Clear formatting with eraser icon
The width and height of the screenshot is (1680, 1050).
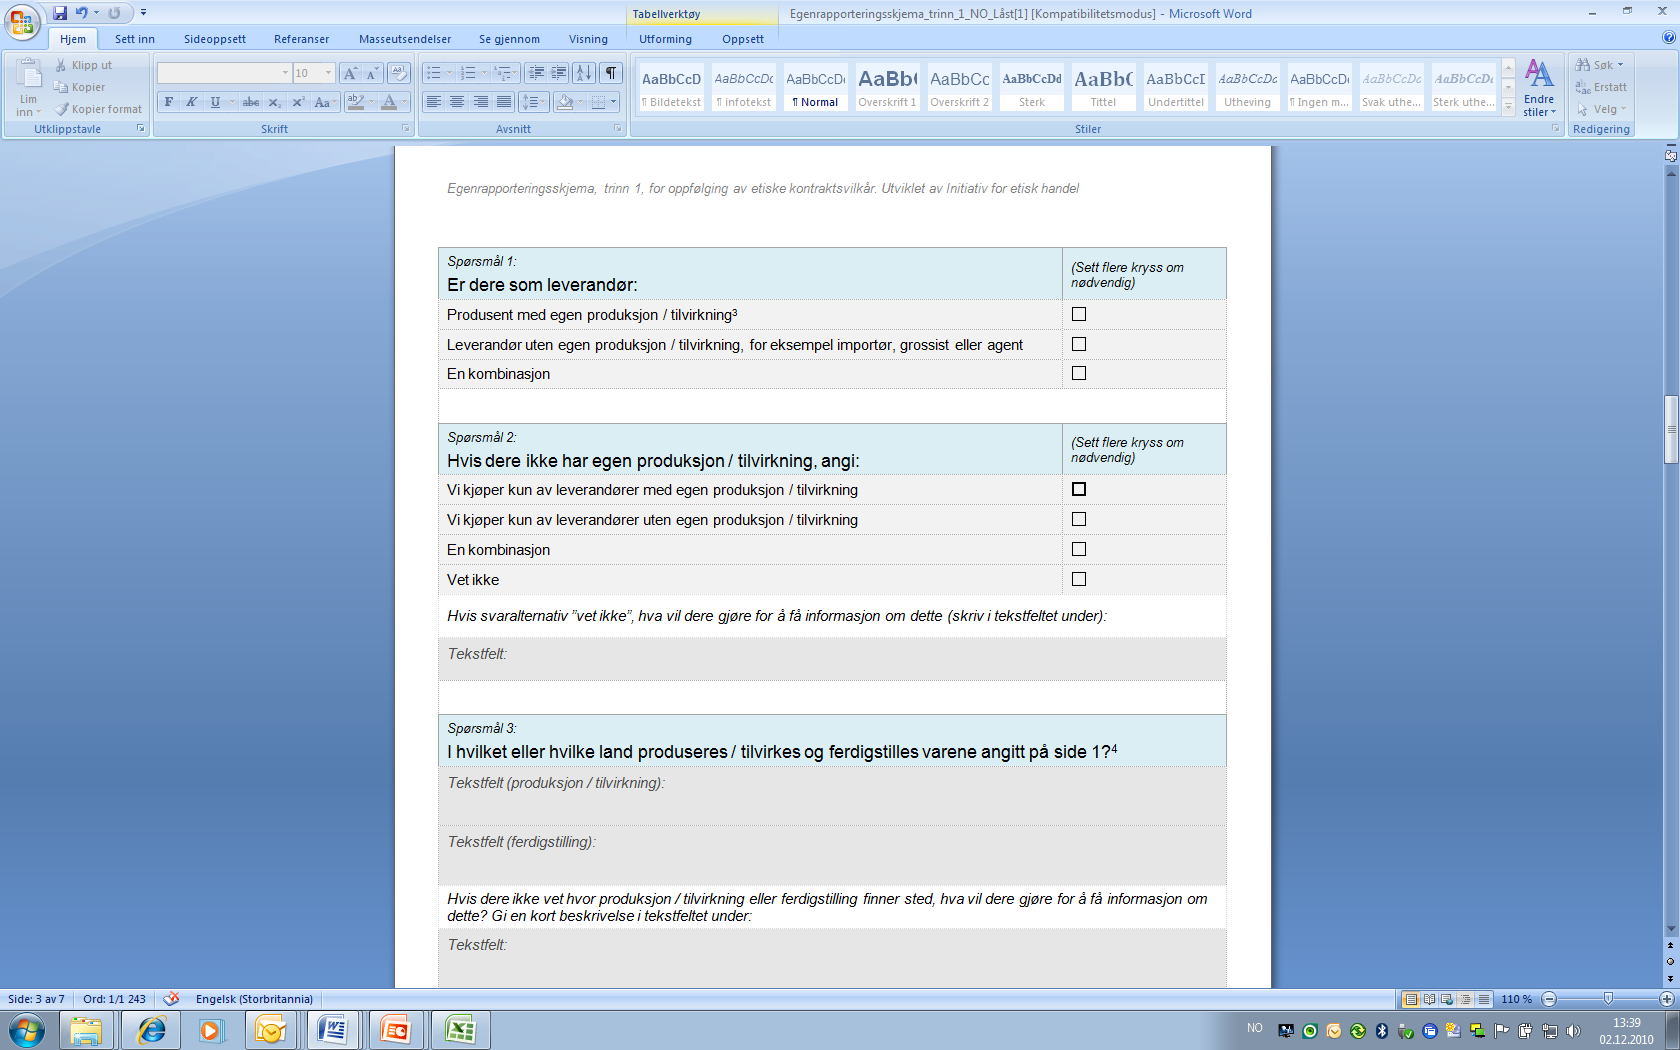399,73
